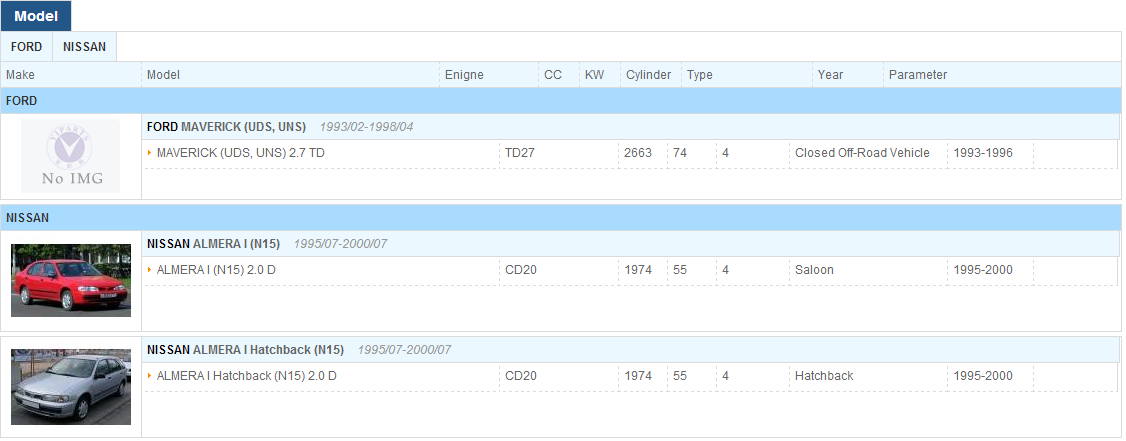The image size is (1126, 441).
Task: Open the Model tab
Action: [x=36, y=16]
